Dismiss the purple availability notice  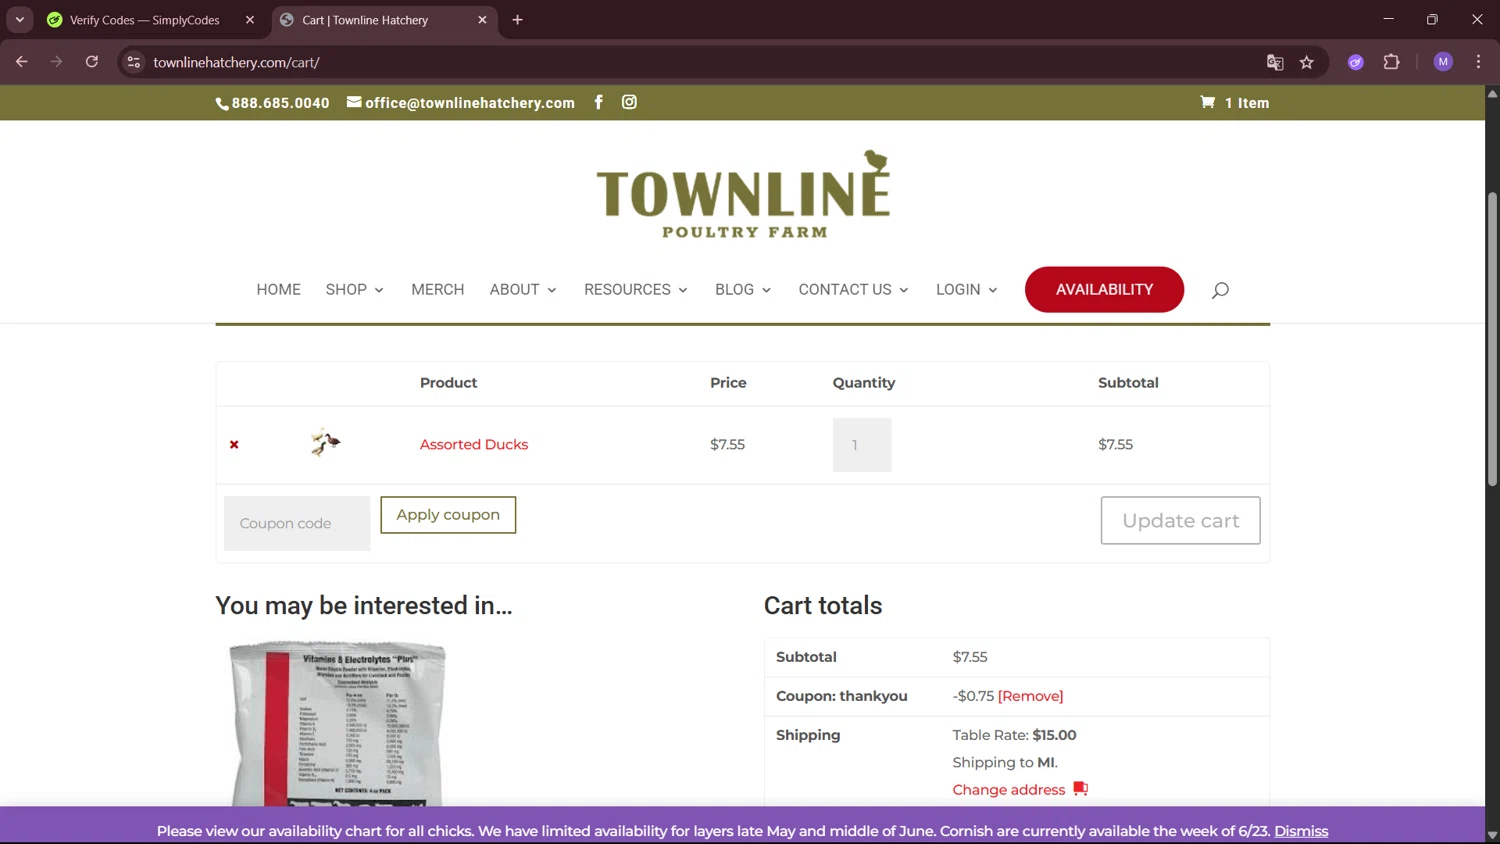coord(1301,831)
